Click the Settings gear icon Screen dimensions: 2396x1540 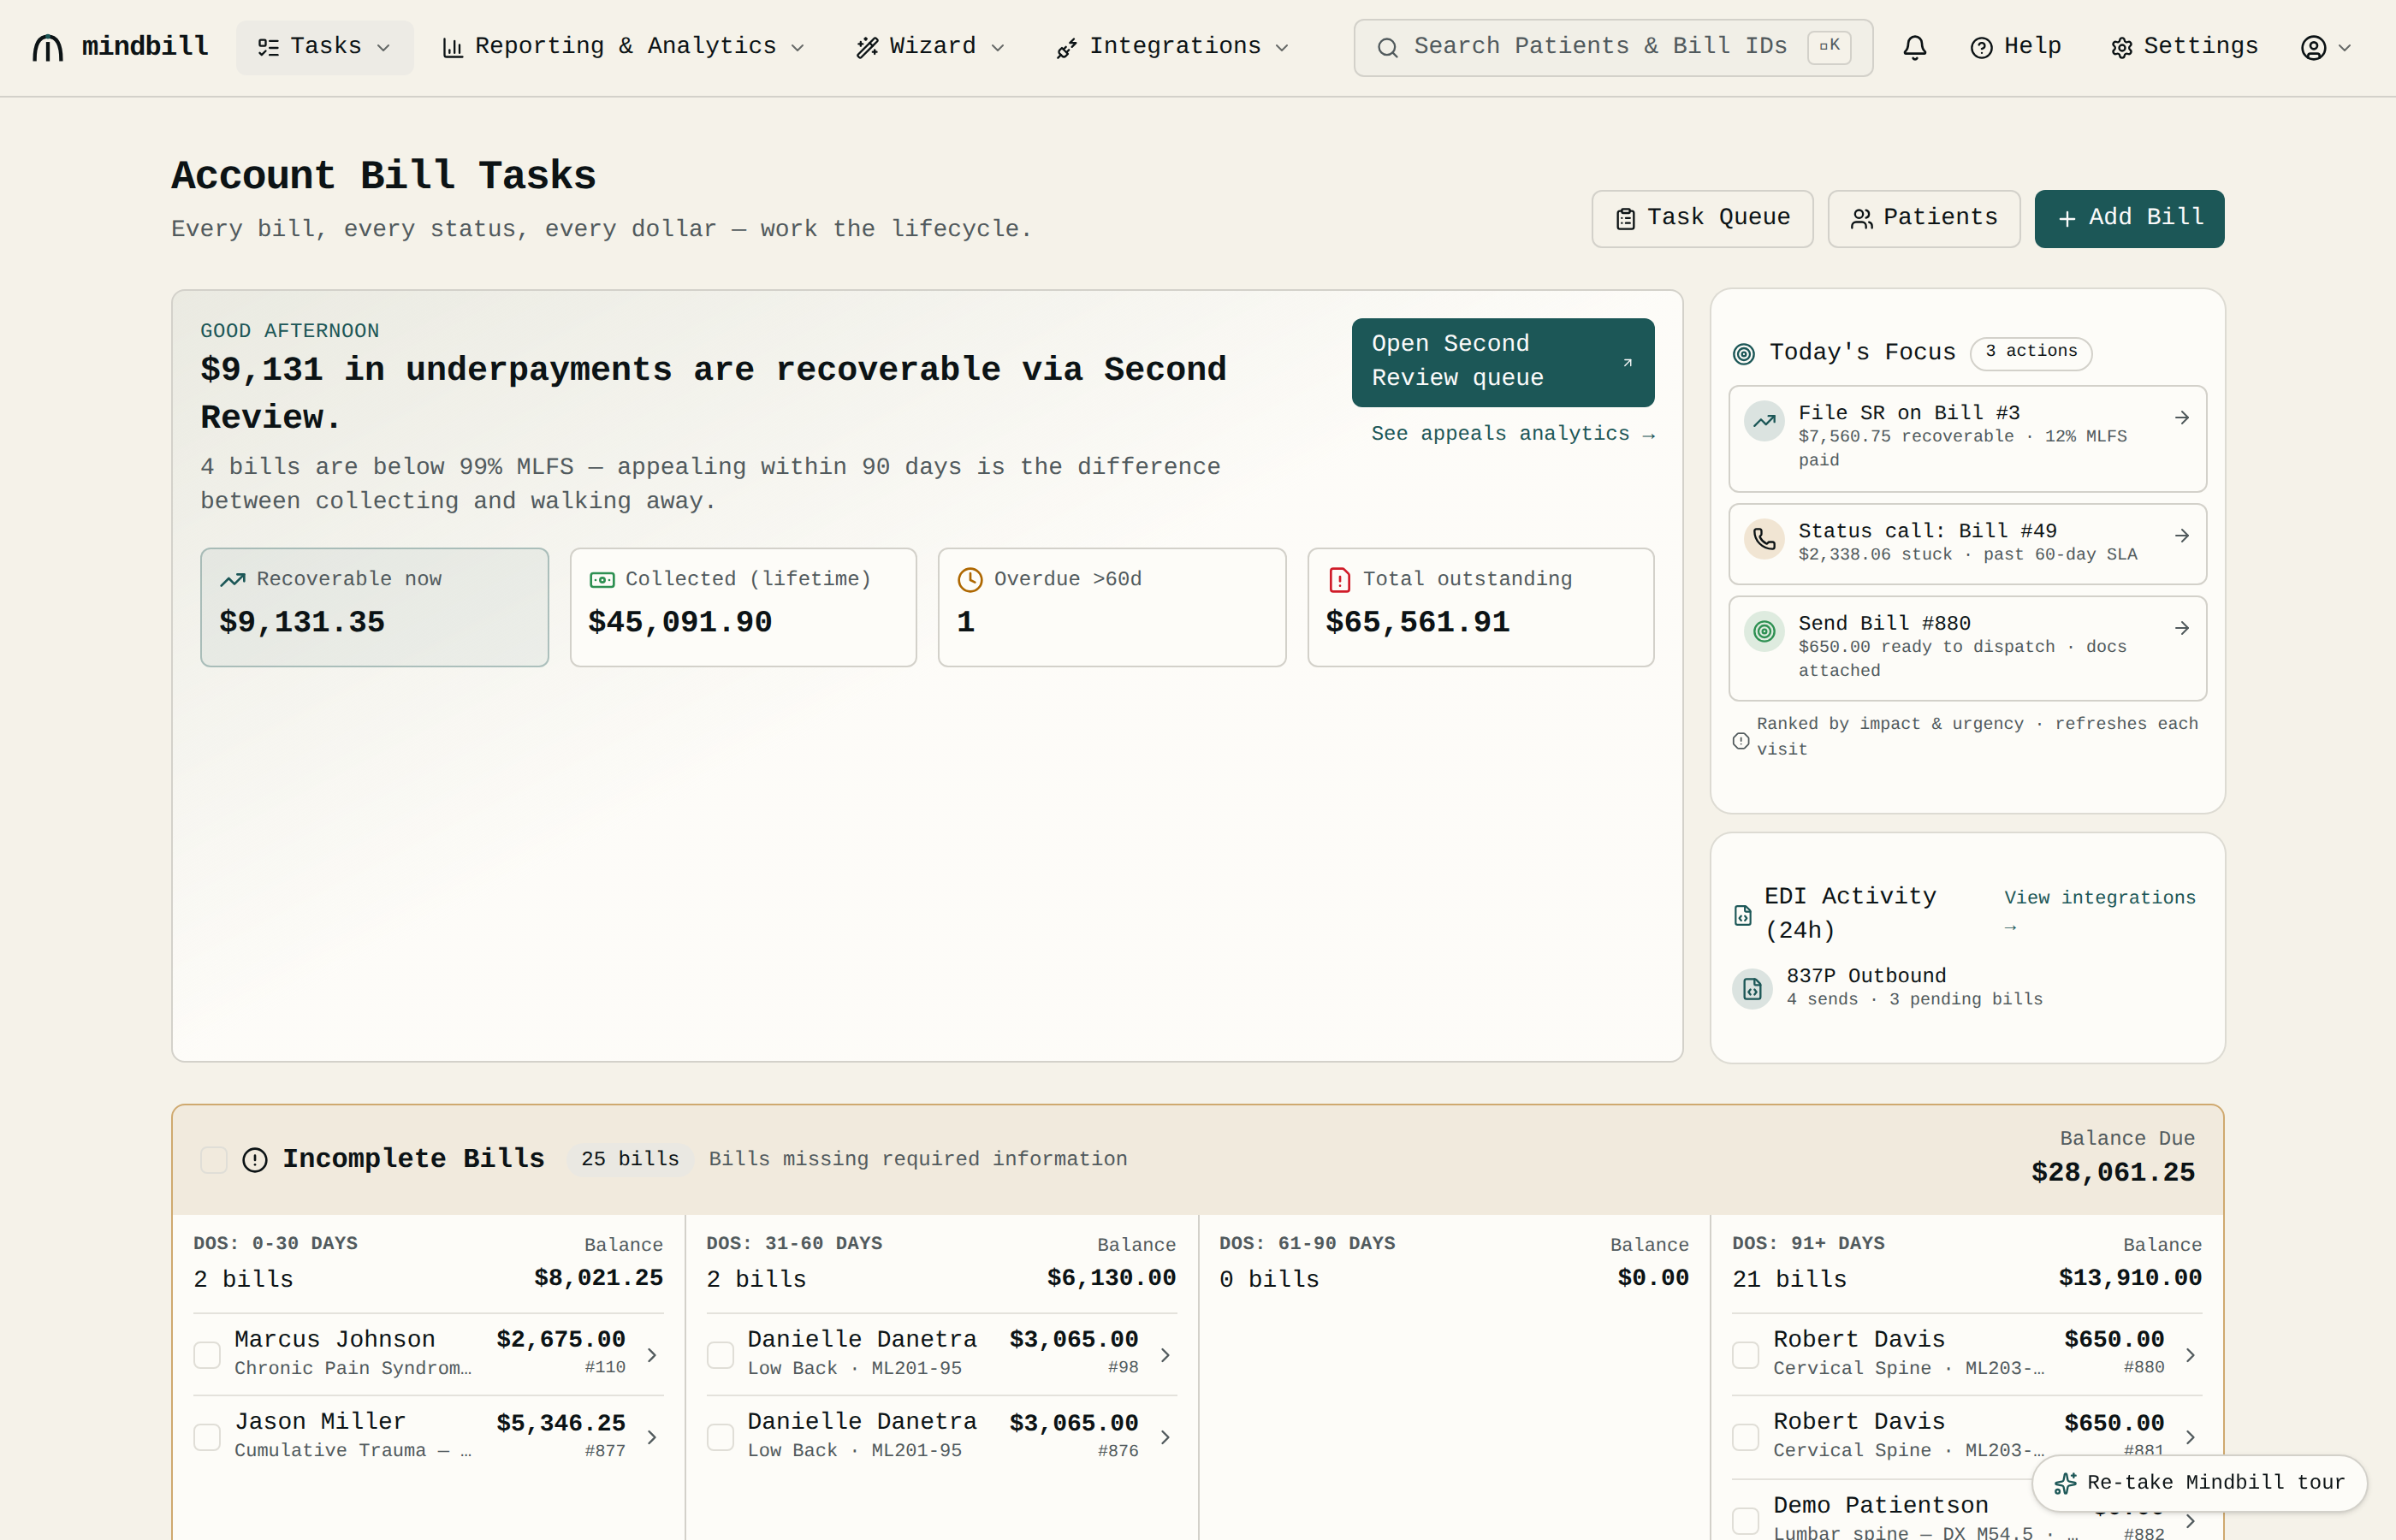[x=2121, y=47]
